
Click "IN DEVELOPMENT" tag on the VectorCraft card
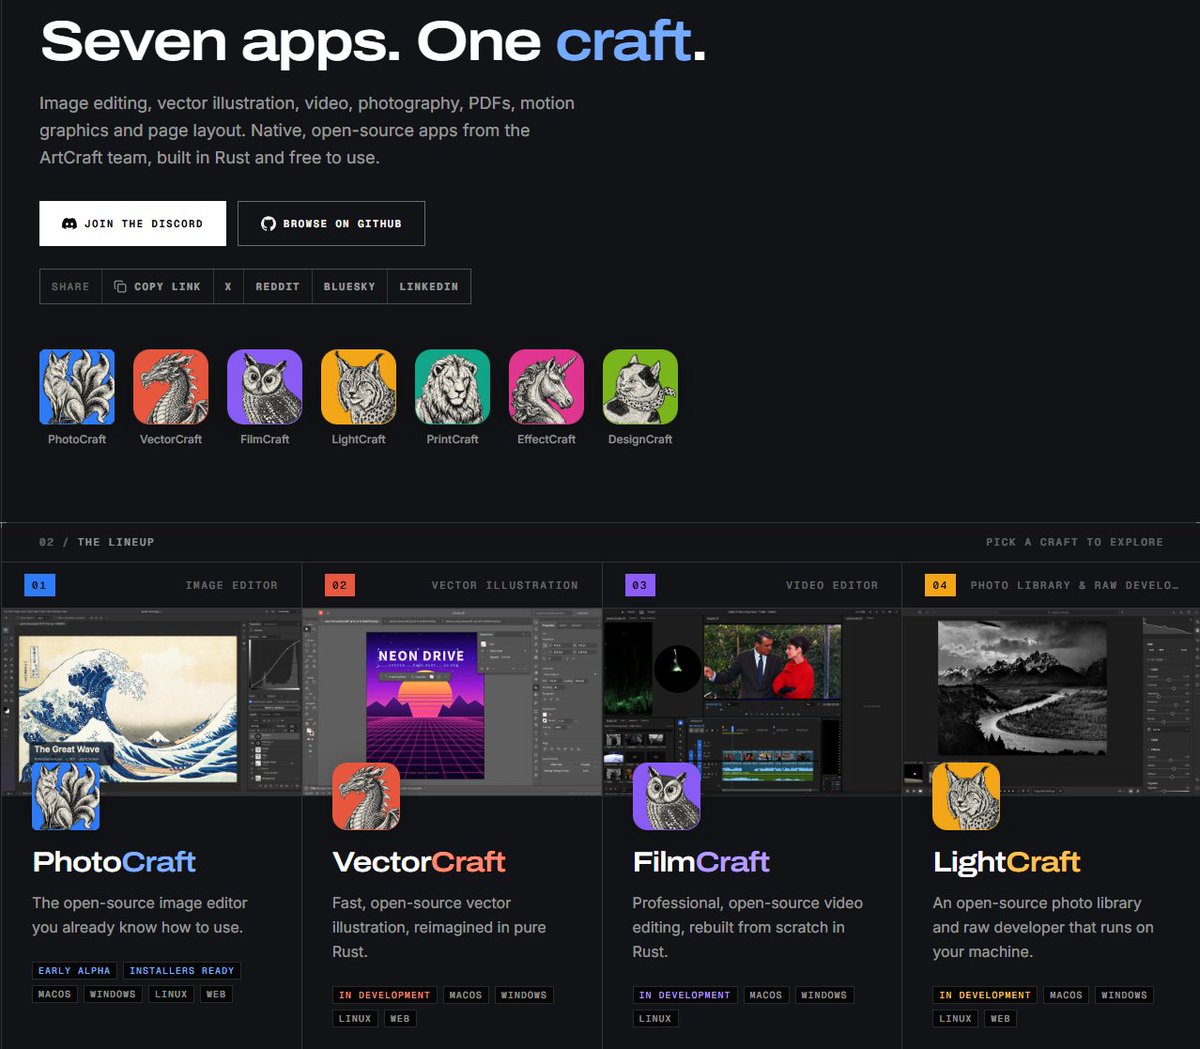385,995
